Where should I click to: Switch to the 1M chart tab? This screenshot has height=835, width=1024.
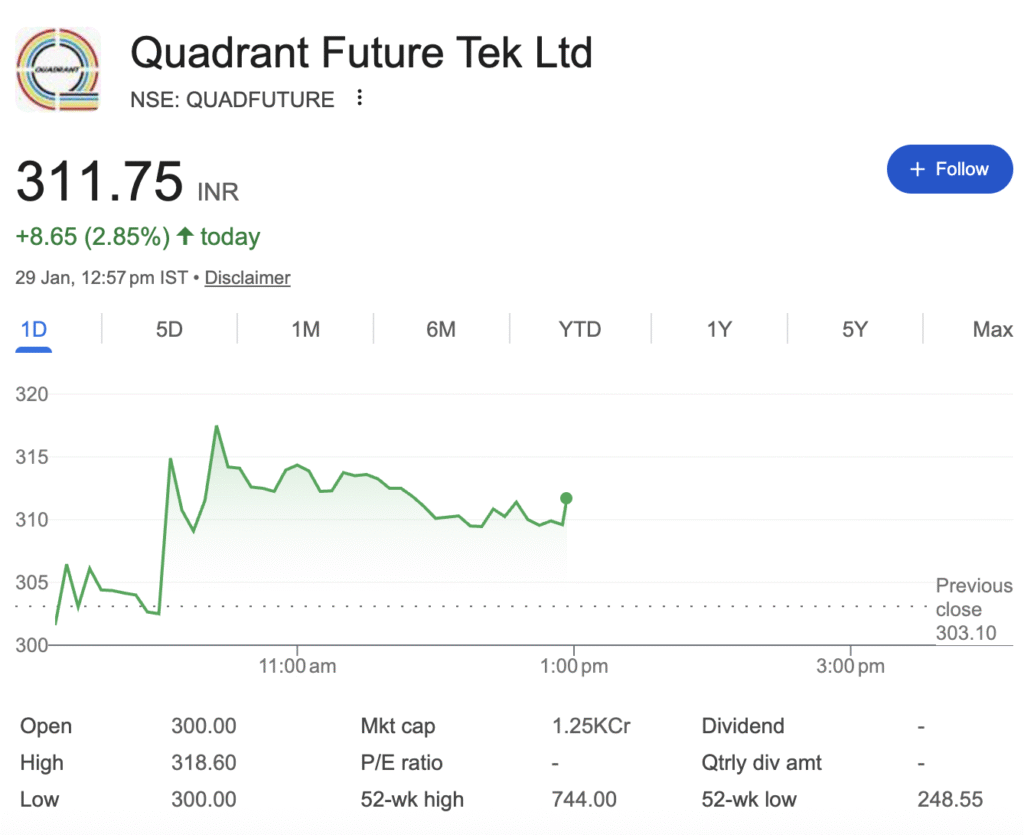(x=305, y=329)
